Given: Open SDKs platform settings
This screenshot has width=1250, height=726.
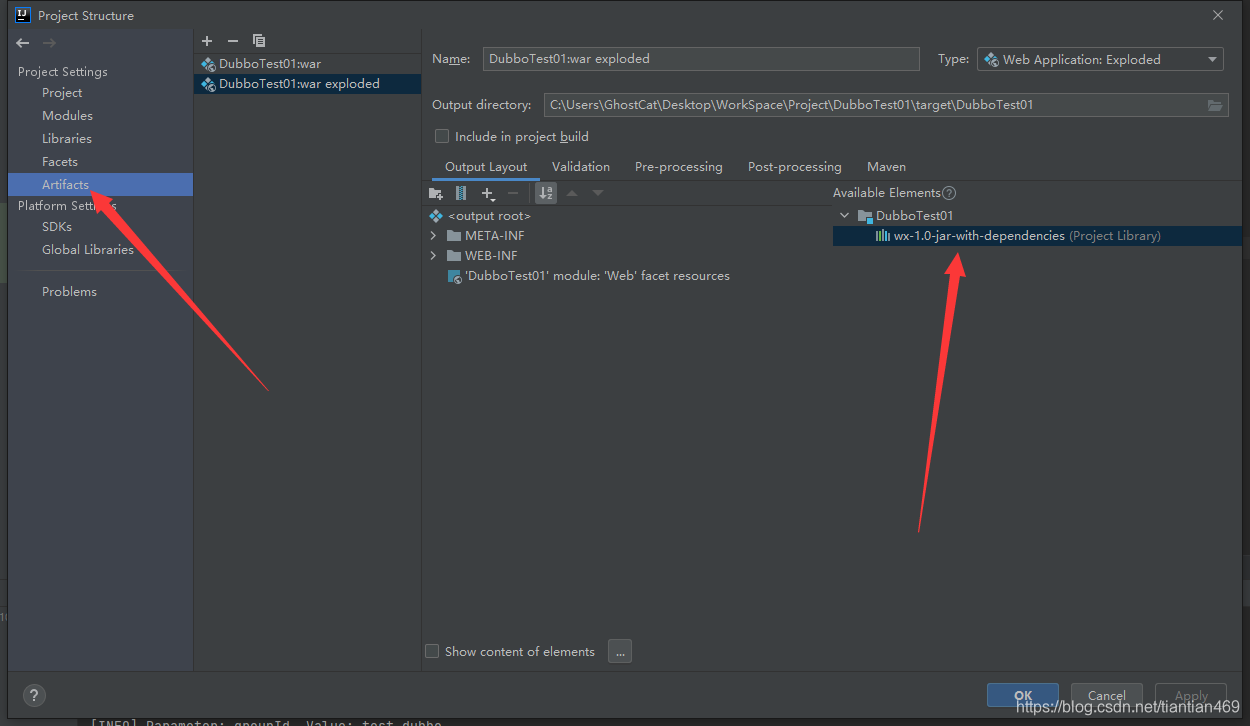Looking at the screenshot, I should (x=57, y=227).
